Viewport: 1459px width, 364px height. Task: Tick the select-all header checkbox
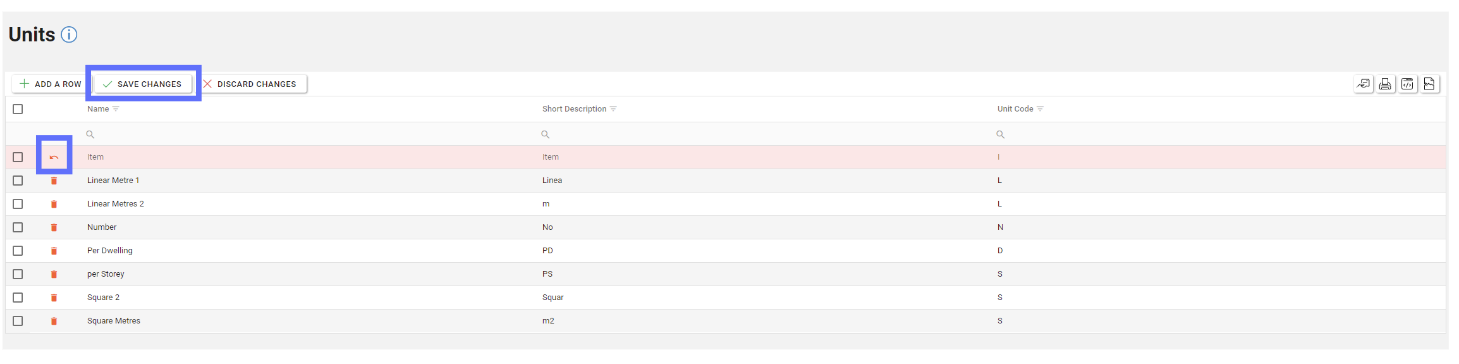pyautogui.click(x=18, y=109)
